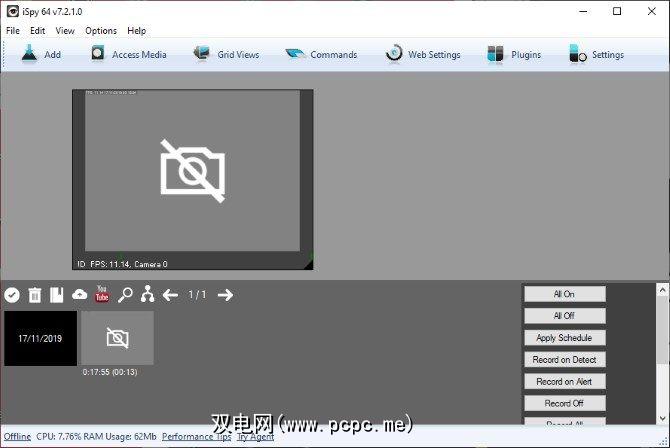Open the Settings toolbar item
Viewport: 670px width, 448px height.
tap(597, 54)
